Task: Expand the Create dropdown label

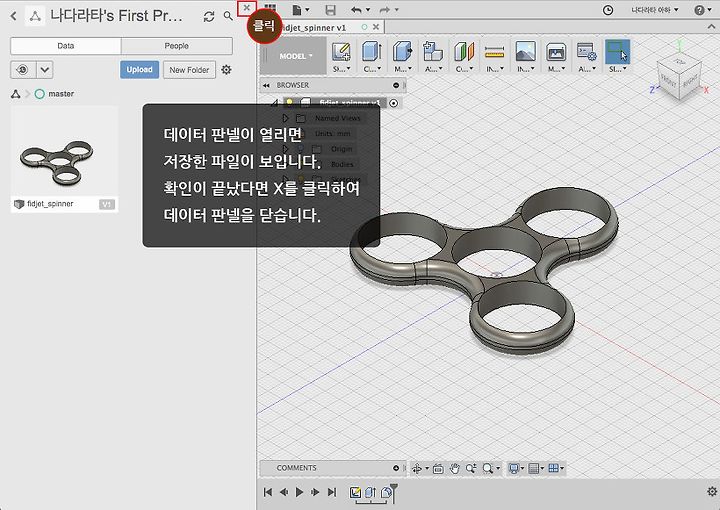Action: pos(372,69)
